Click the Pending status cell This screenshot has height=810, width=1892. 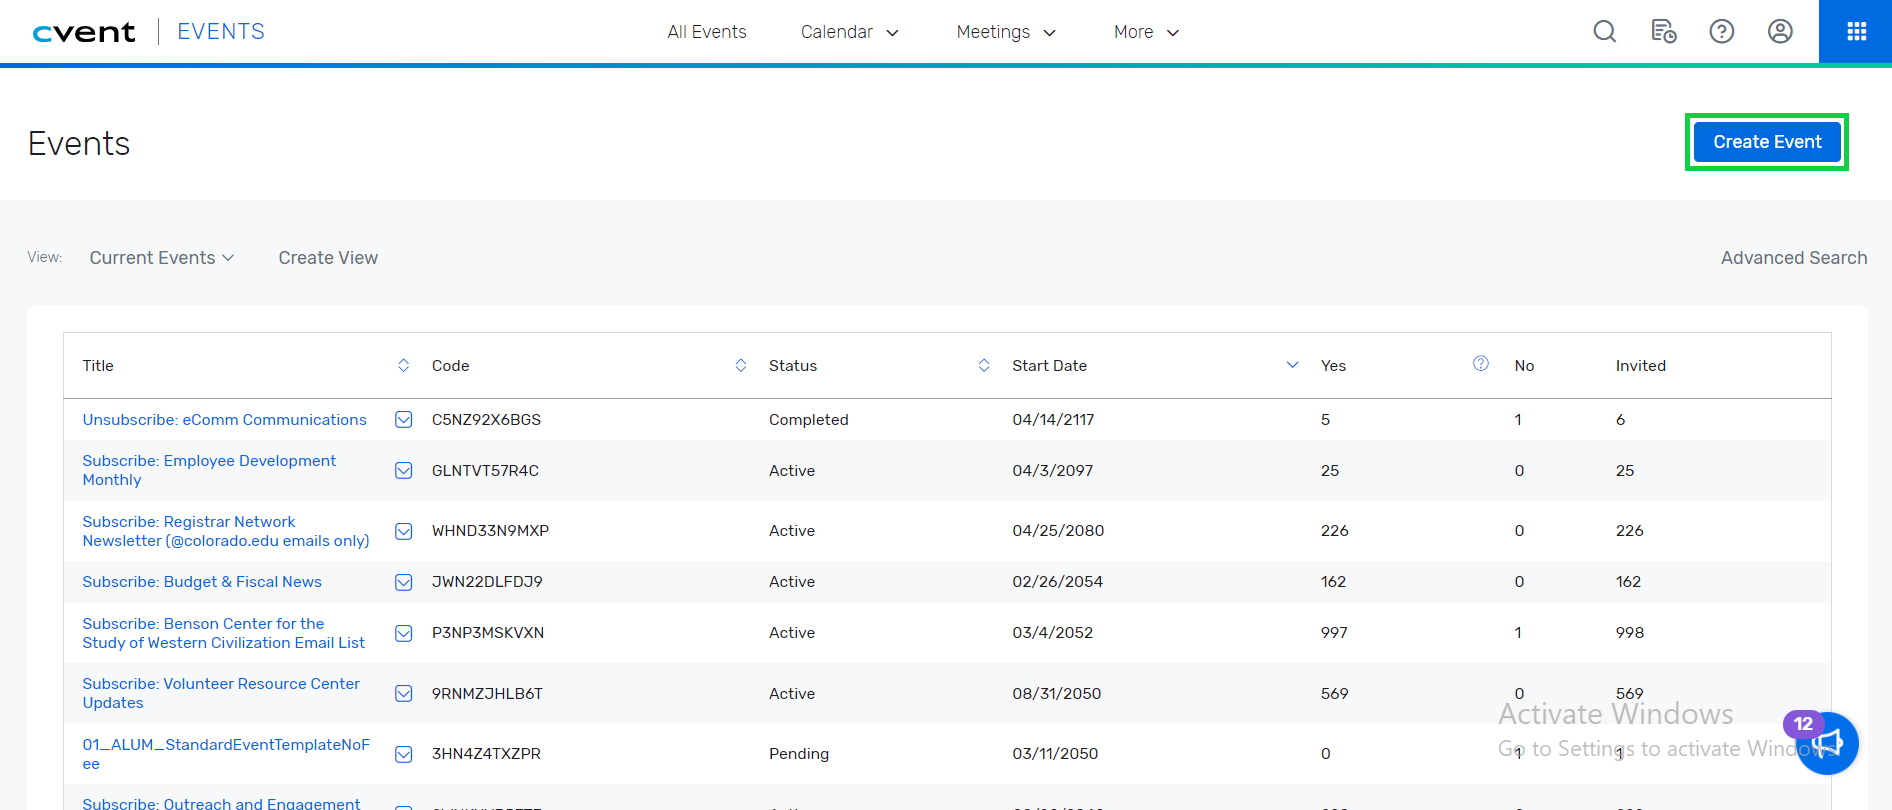(x=798, y=754)
